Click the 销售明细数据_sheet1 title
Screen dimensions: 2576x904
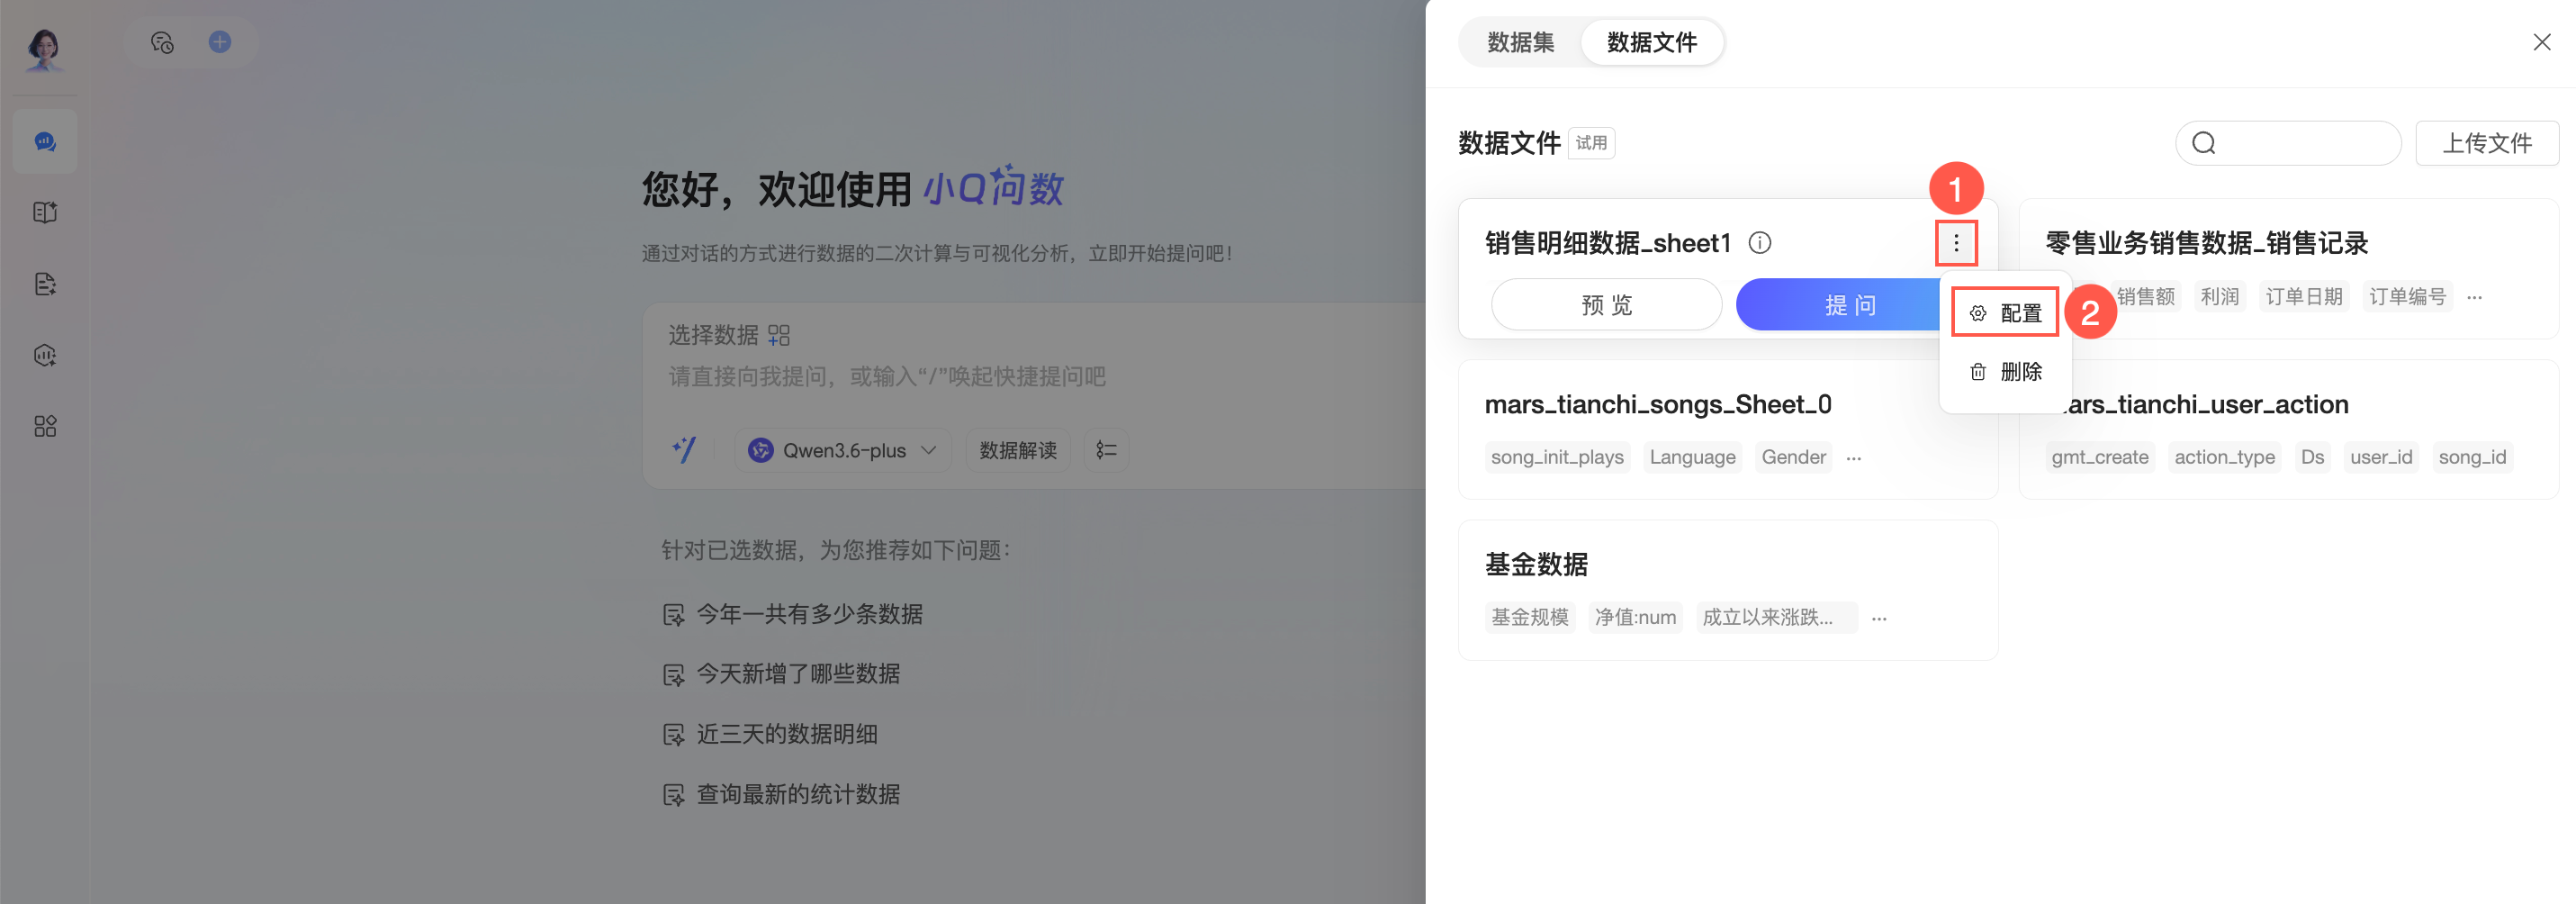pos(1607,243)
